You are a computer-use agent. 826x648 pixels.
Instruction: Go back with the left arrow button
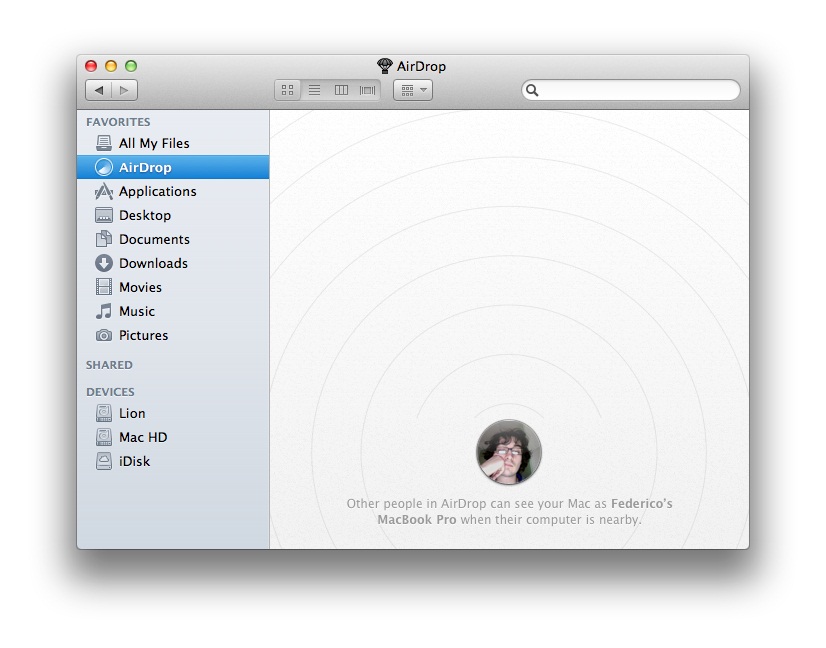99,90
